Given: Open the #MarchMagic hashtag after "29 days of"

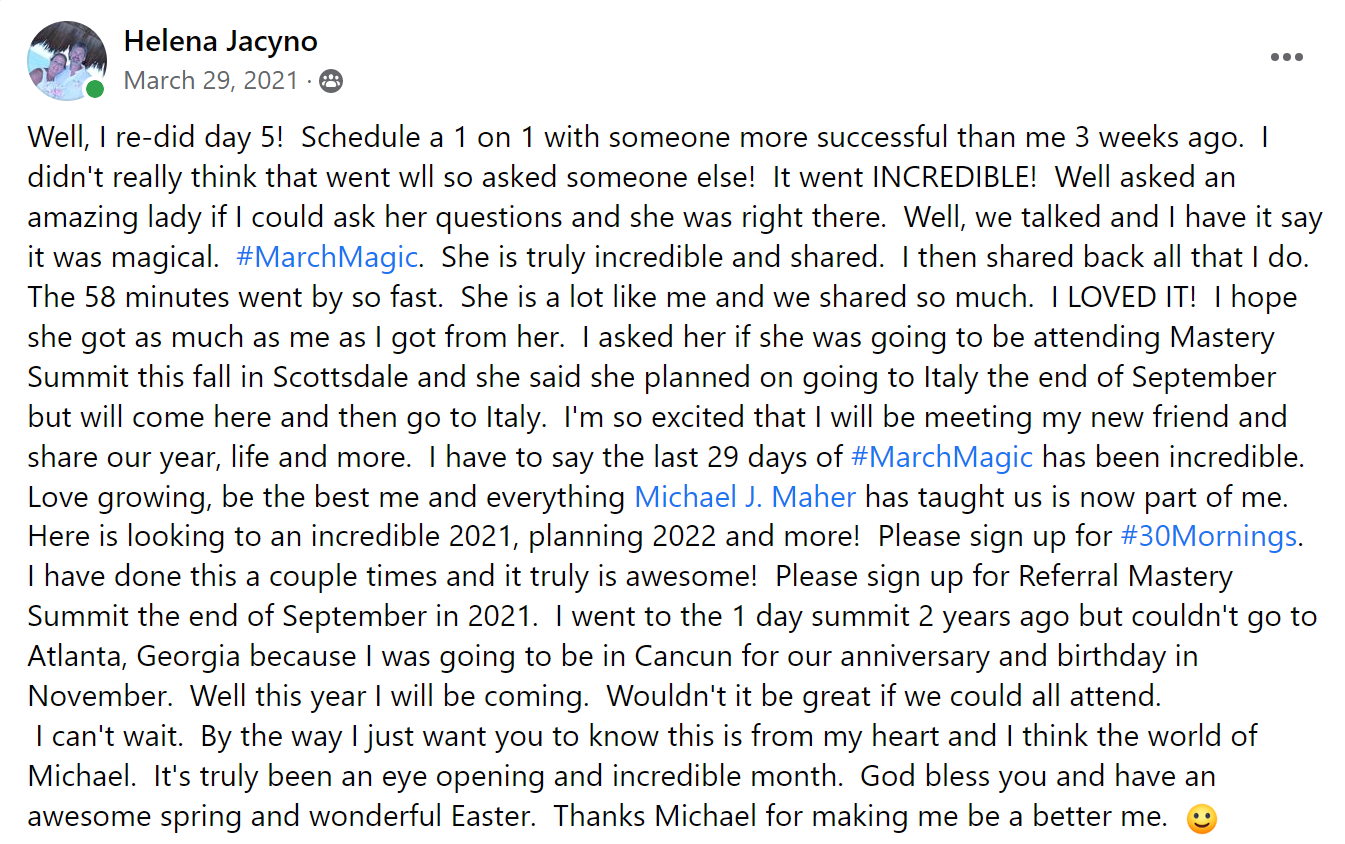Looking at the screenshot, I should (x=941, y=457).
